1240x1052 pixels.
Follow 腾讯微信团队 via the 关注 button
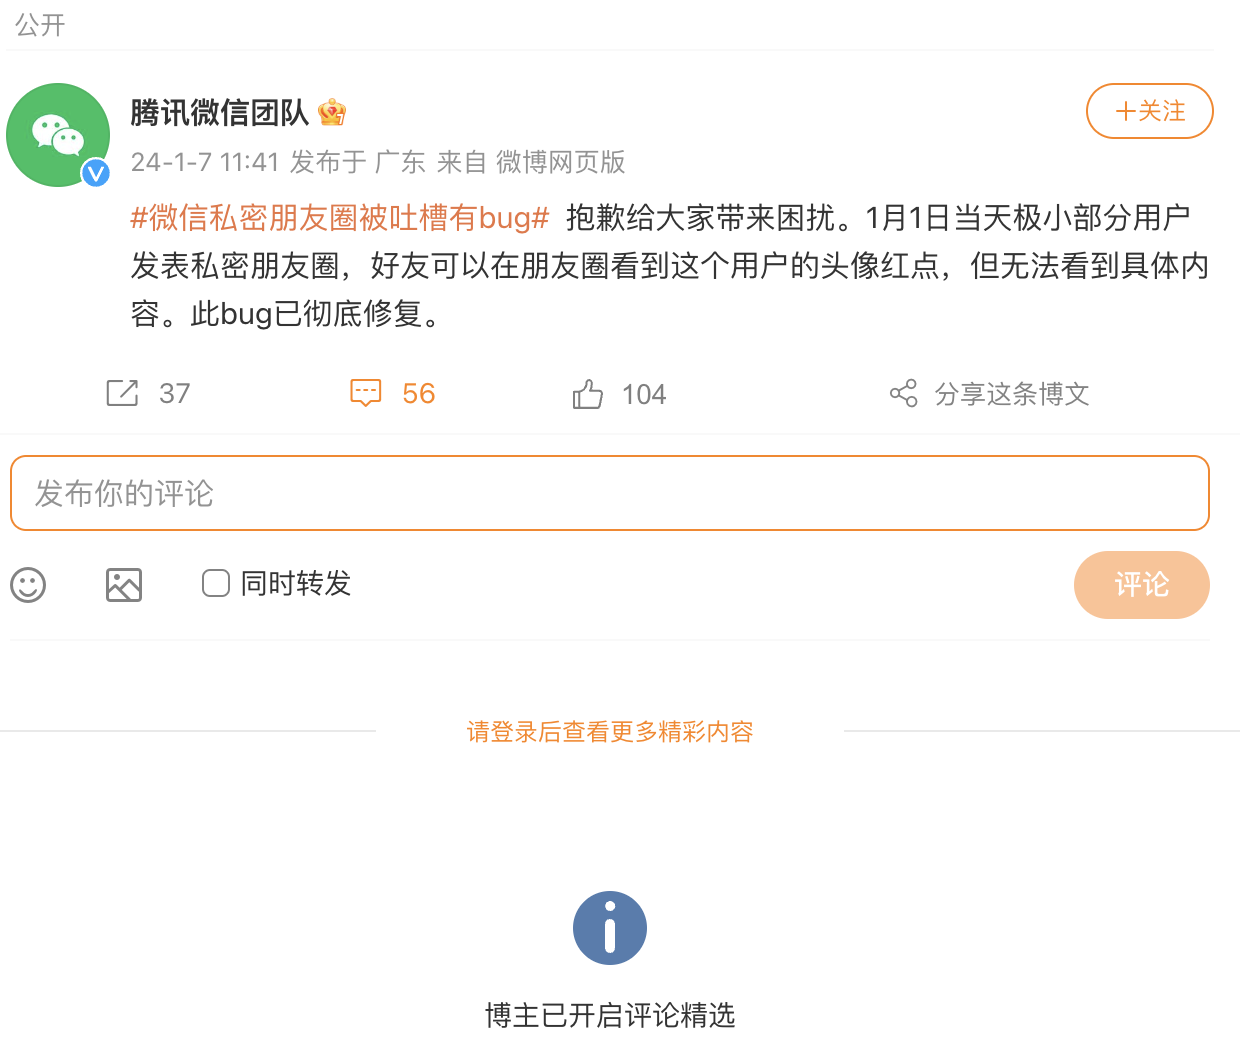[1149, 111]
